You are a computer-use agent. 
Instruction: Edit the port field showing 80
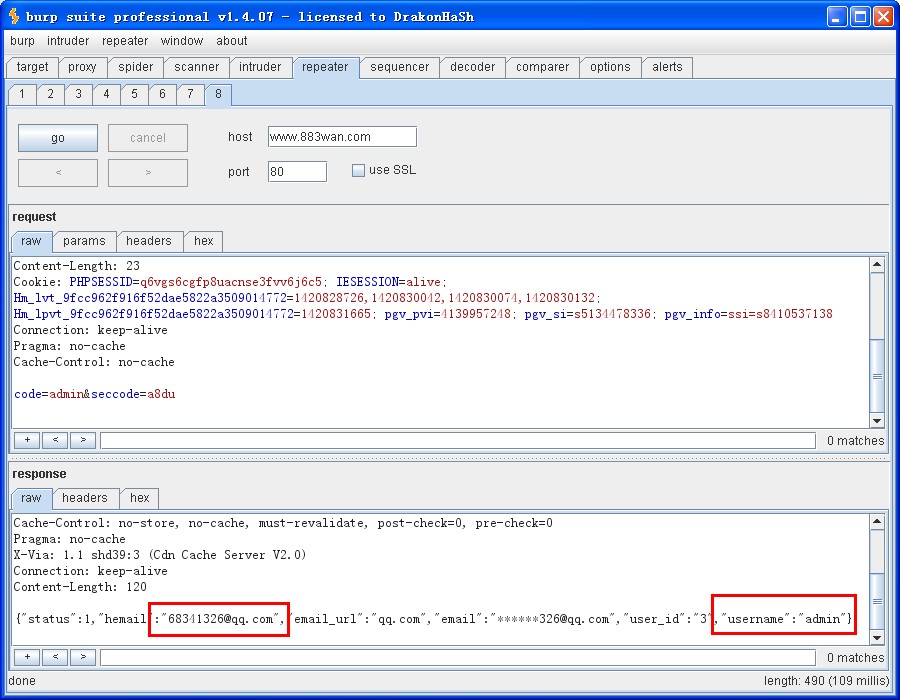(297, 172)
